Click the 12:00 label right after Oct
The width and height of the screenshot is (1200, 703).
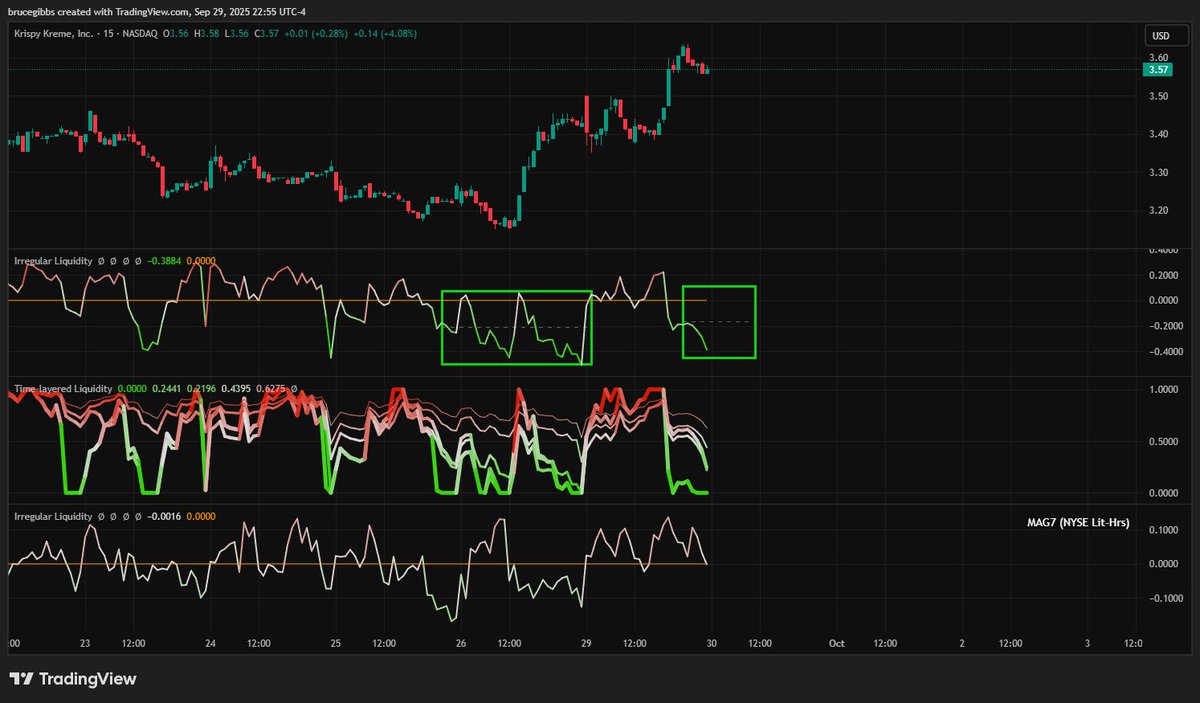click(x=884, y=644)
